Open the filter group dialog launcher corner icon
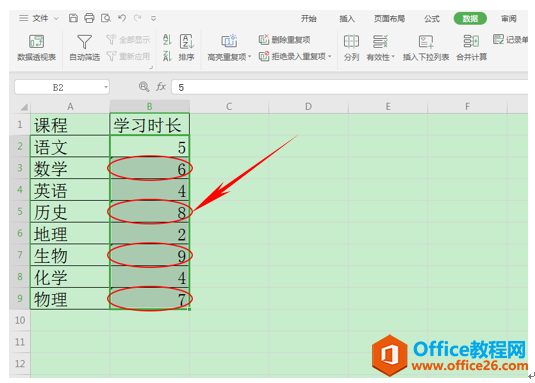The image size is (535, 383). click(150, 68)
